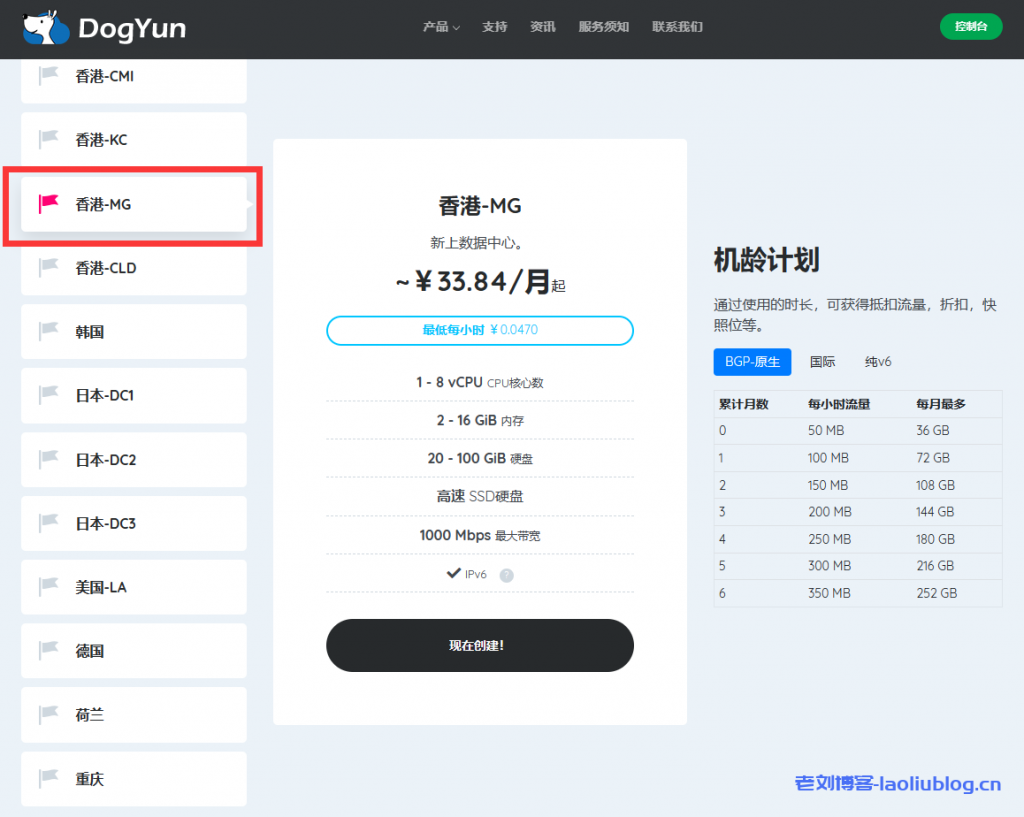
Task: Select the 日本-DC3 location card
Action: pos(134,523)
